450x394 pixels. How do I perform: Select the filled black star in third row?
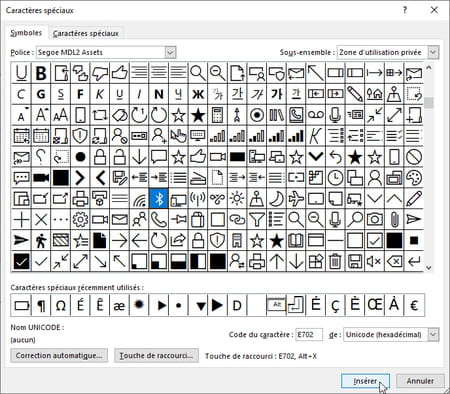198,115
